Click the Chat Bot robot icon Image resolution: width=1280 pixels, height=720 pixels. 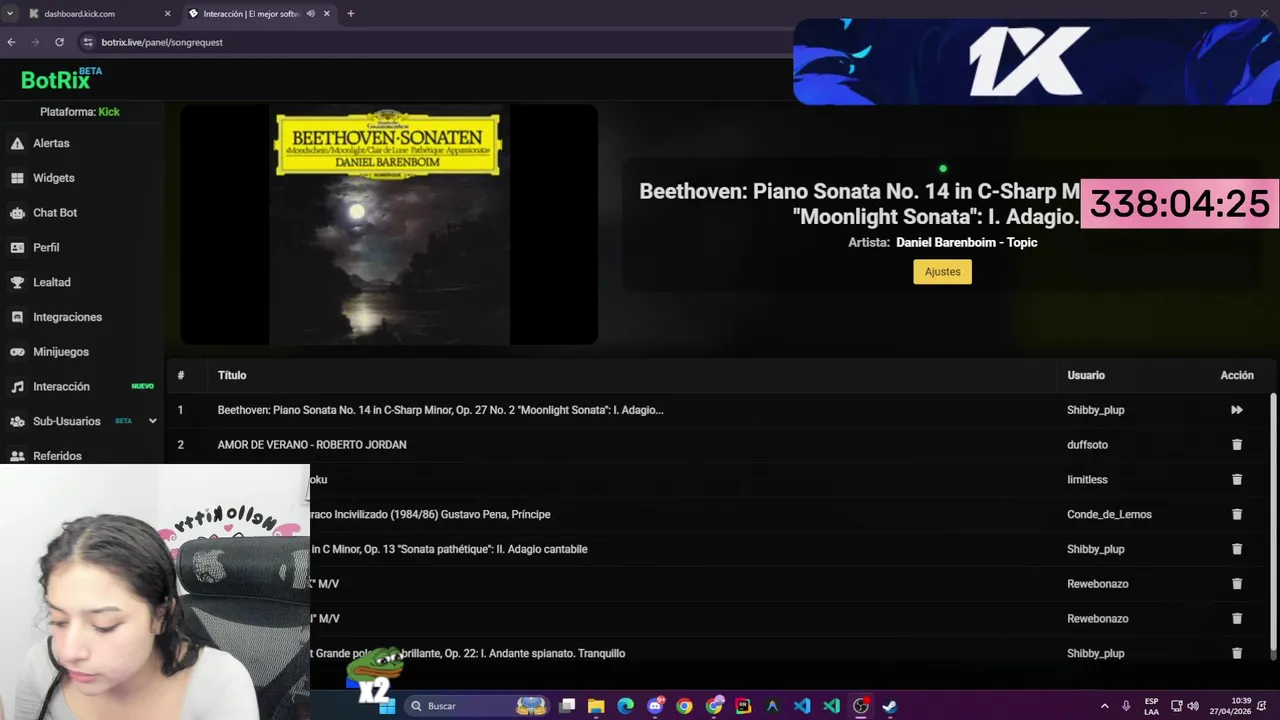coord(17,213)
